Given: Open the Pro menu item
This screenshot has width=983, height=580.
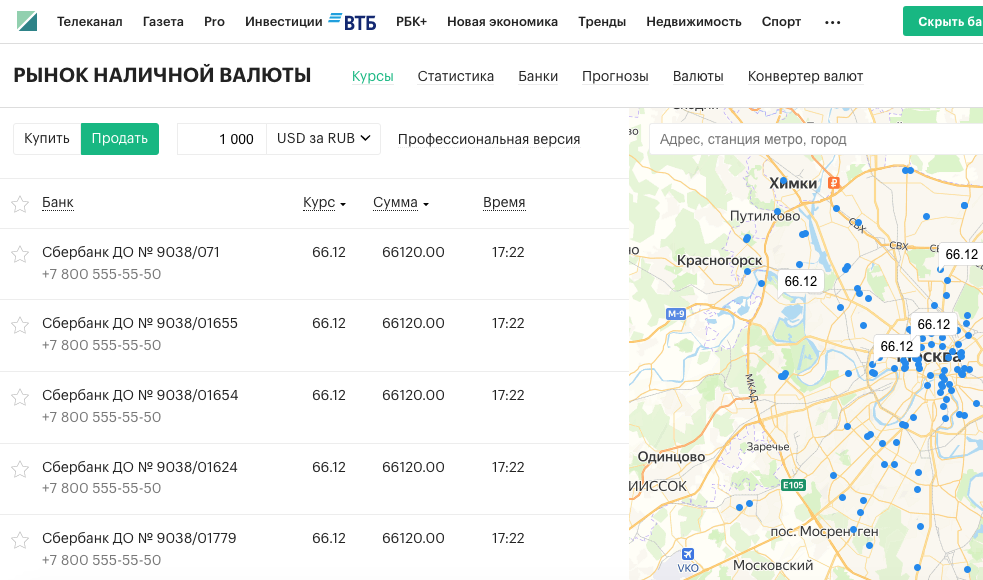Looking at the screenshot, I should point(214,21).
